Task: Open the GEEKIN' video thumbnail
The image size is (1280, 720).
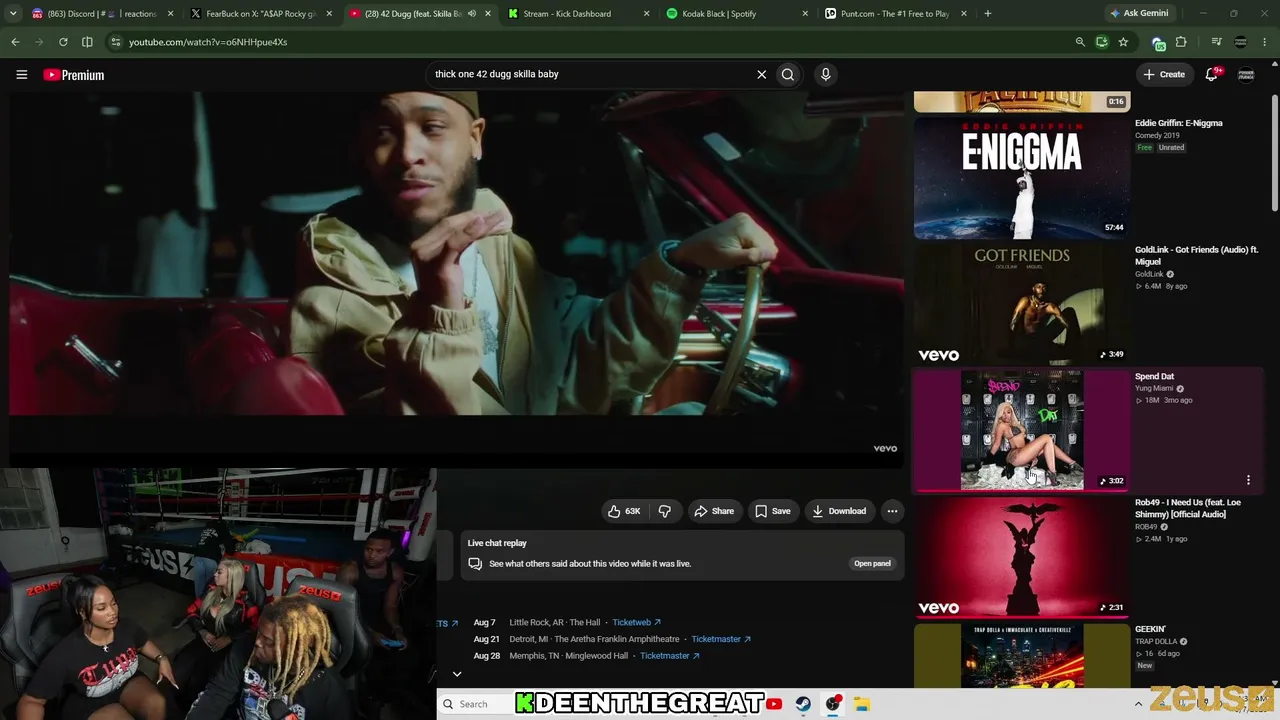Action: 1022,655
